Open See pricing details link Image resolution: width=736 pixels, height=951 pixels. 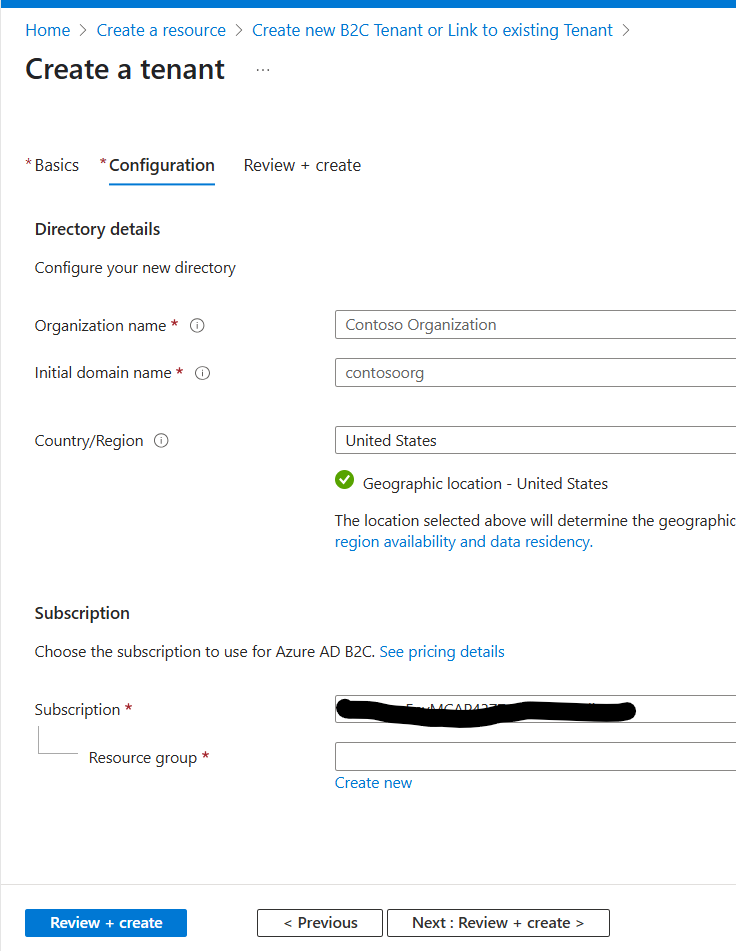click(x=442, y=651)
